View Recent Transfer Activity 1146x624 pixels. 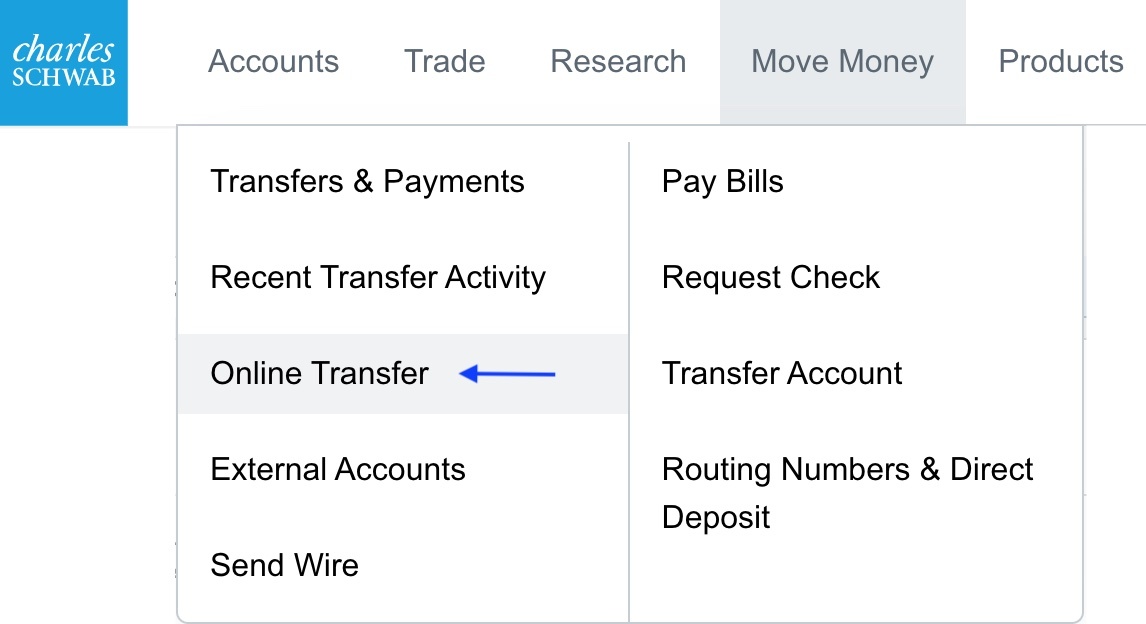pos(378,278)
